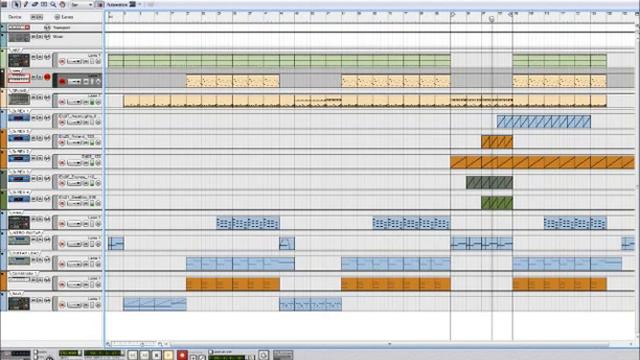
Task: Open lane dropdown of green hatched-clip track
Action: click(x=74, y=204)
